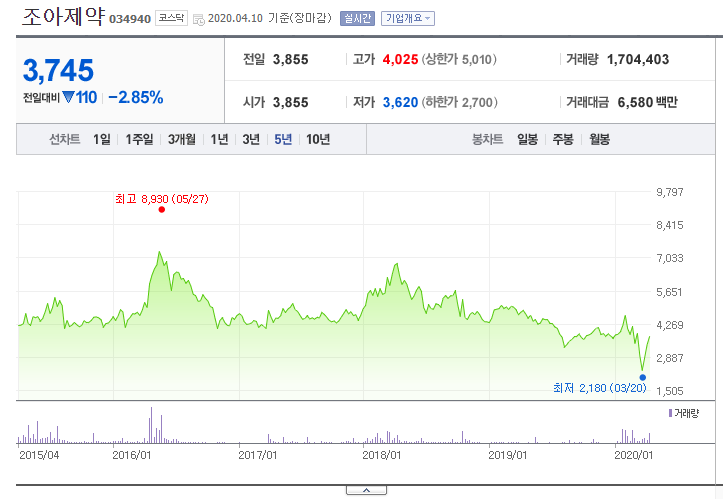This screenshot has width=723, height=499.
Task: Click the 실시간 real-time button
Action: (357, 18)
